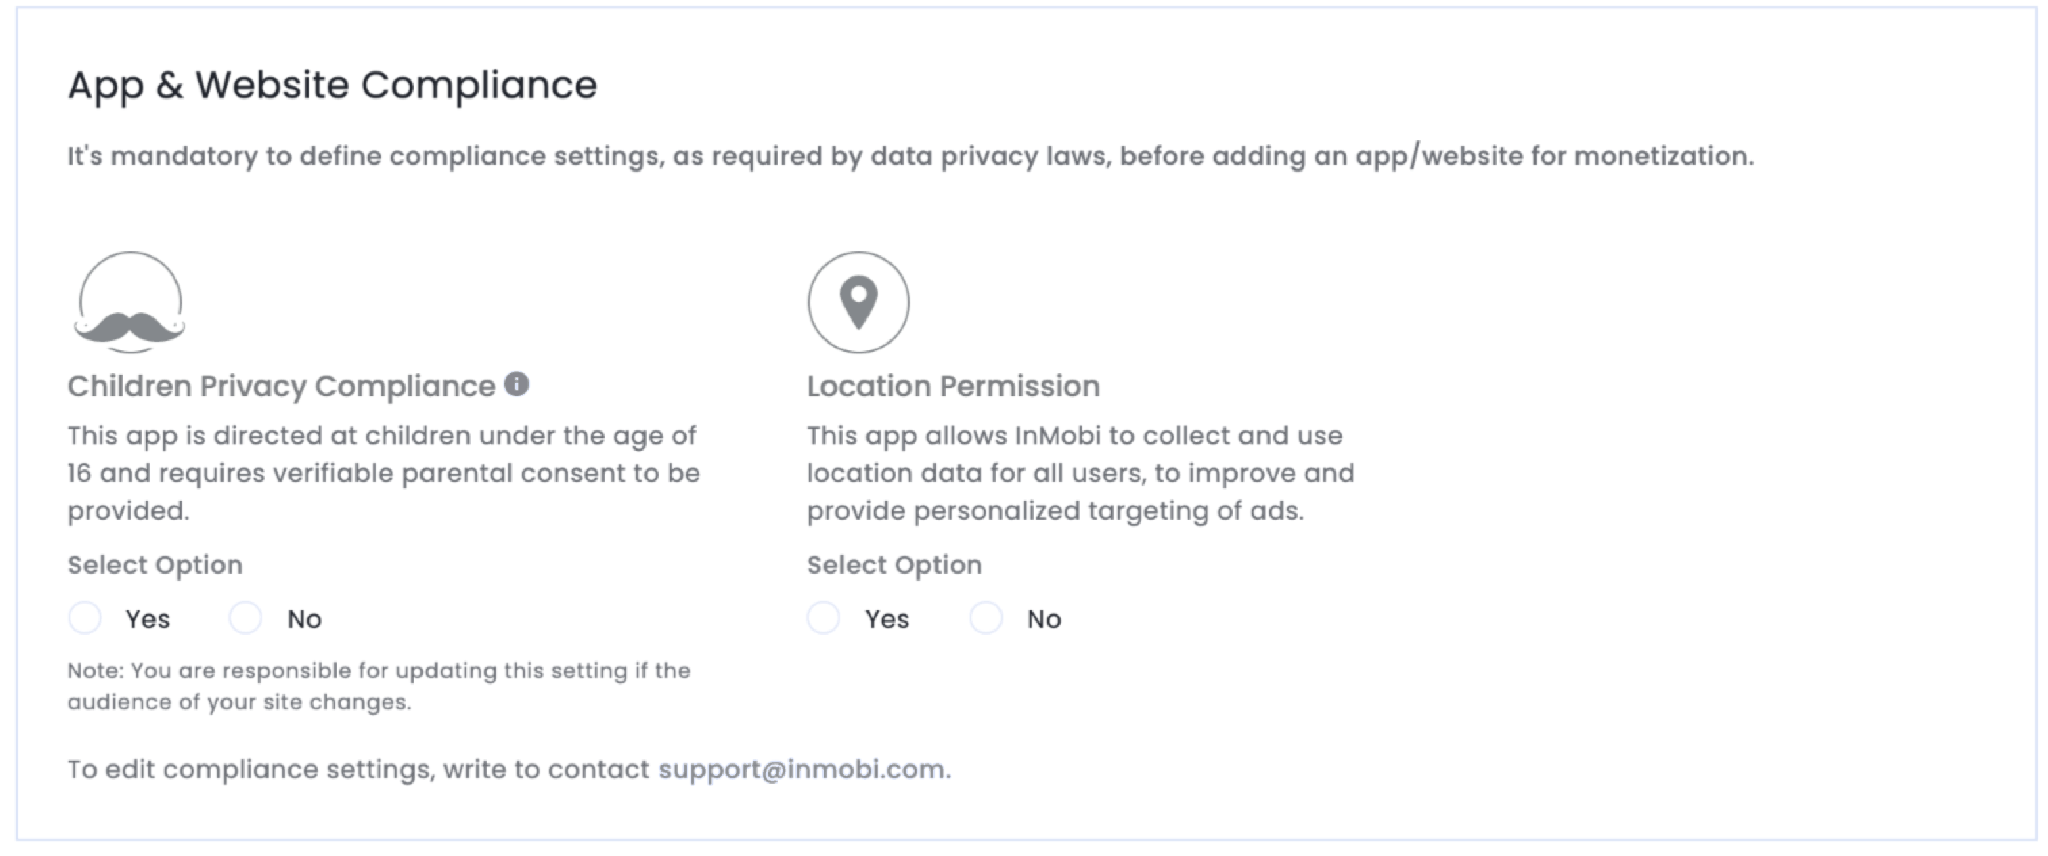Select Yes radio for Location Permission
The height and width of the screenshot is (856, 2048).
pos(824,618)
